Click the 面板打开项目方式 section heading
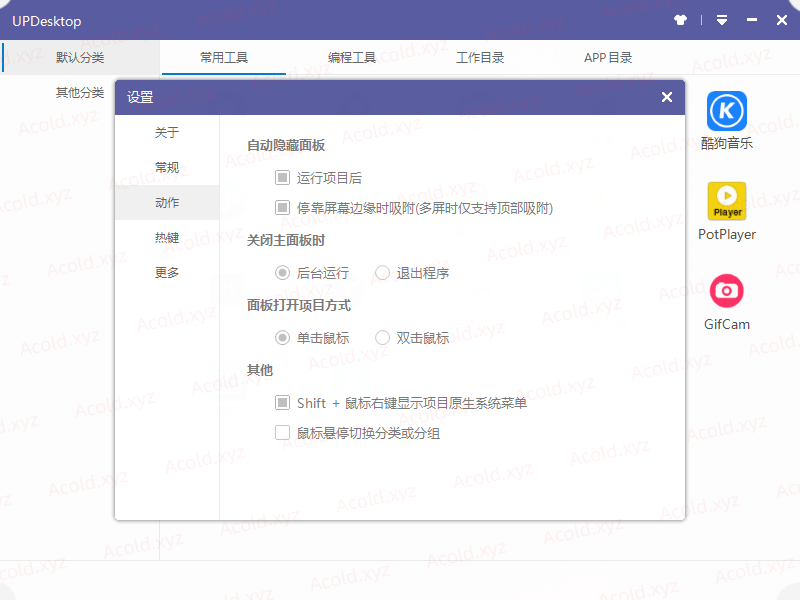800x600 pixels. (299, 305)
